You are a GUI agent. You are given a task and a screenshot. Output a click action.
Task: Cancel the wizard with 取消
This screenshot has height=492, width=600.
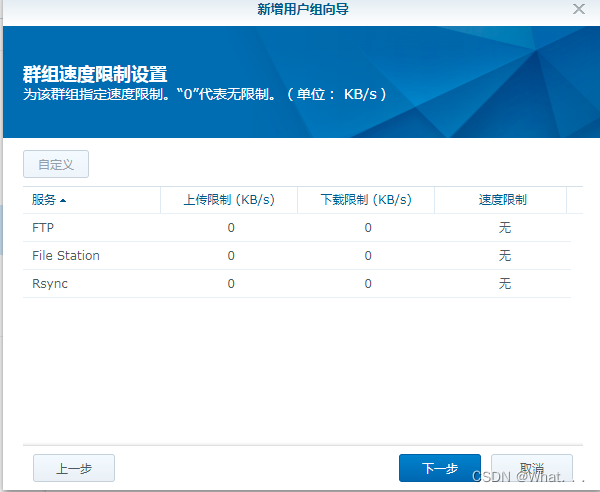(532, 468)
